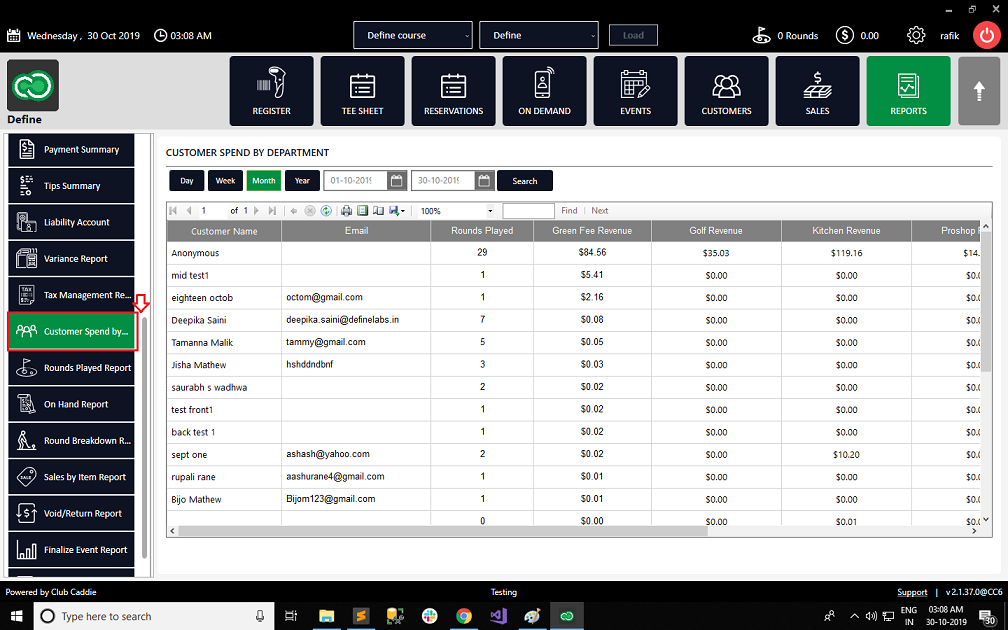Go to the On Demand section
1008x630 pixels.
(544, 91)
